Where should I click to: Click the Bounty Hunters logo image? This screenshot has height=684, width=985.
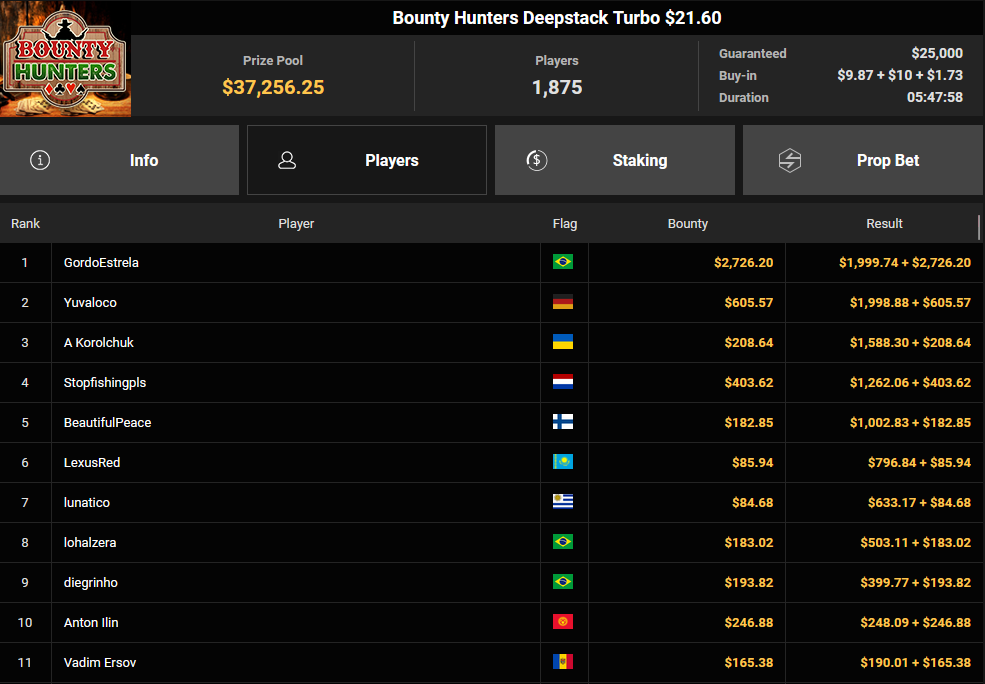coord(65,59)
